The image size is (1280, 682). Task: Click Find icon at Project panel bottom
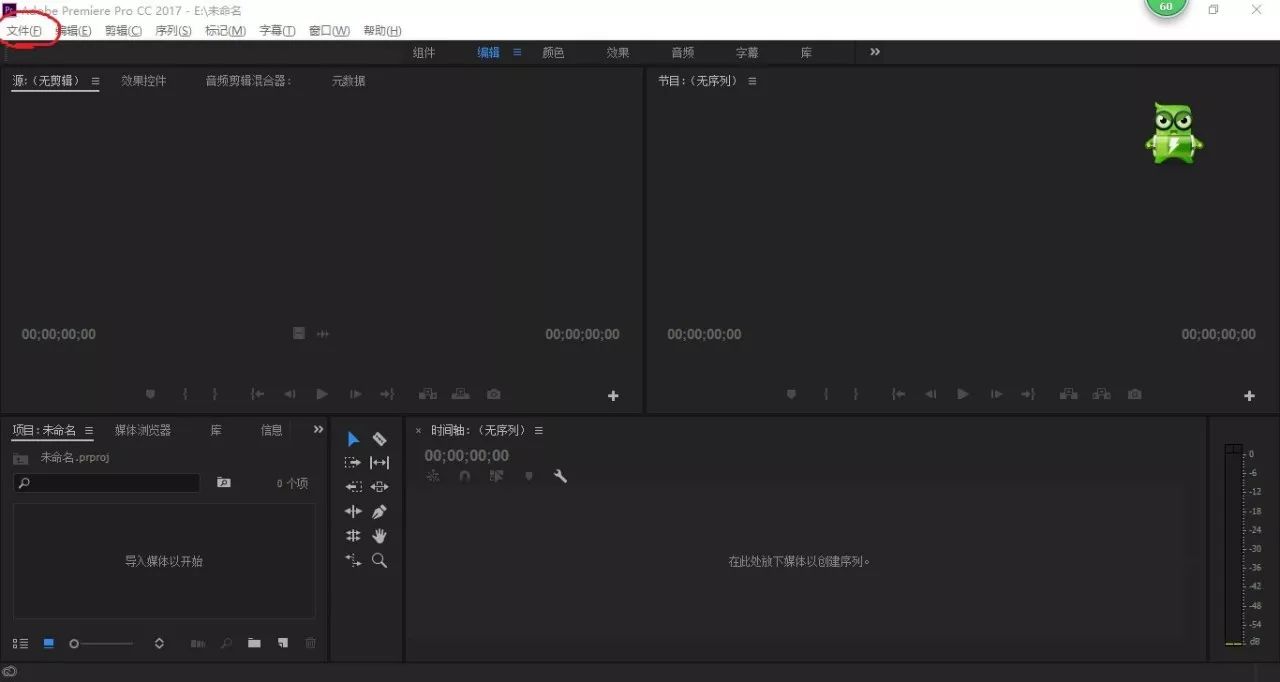227,643
